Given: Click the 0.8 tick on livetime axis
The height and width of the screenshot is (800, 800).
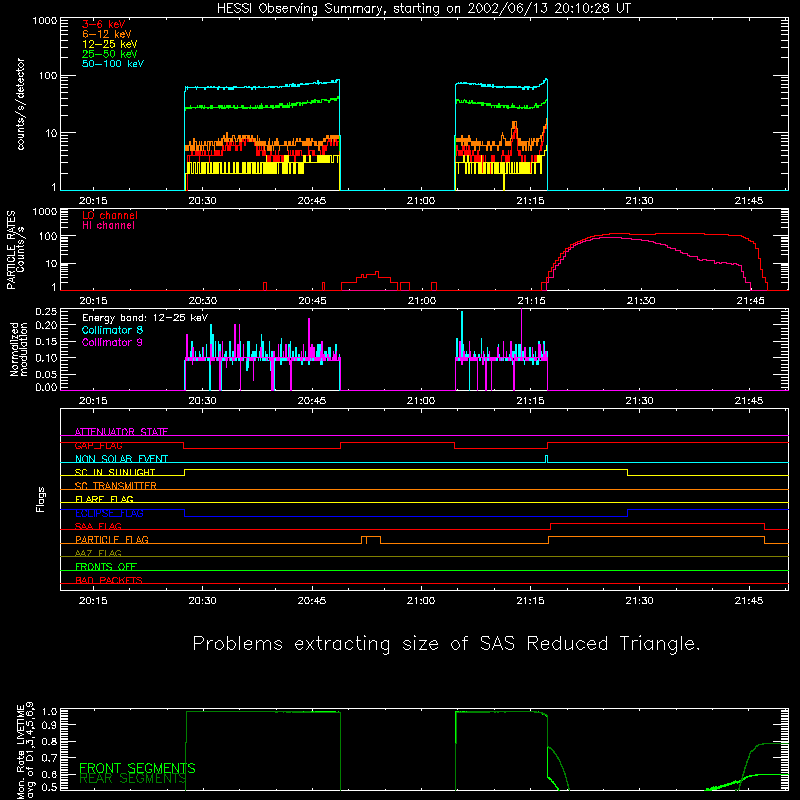Looking at the screenshot, I should [49, 742].
